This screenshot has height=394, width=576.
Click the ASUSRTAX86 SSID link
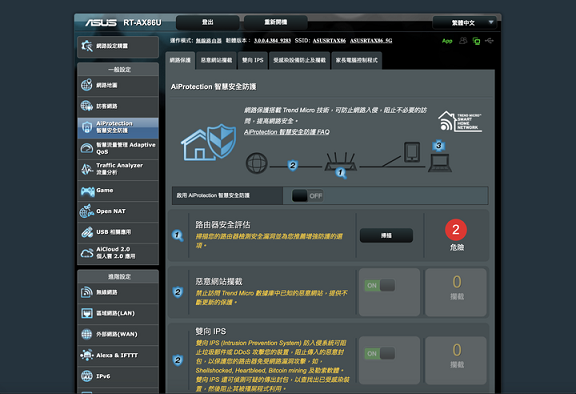pos(329,41)
